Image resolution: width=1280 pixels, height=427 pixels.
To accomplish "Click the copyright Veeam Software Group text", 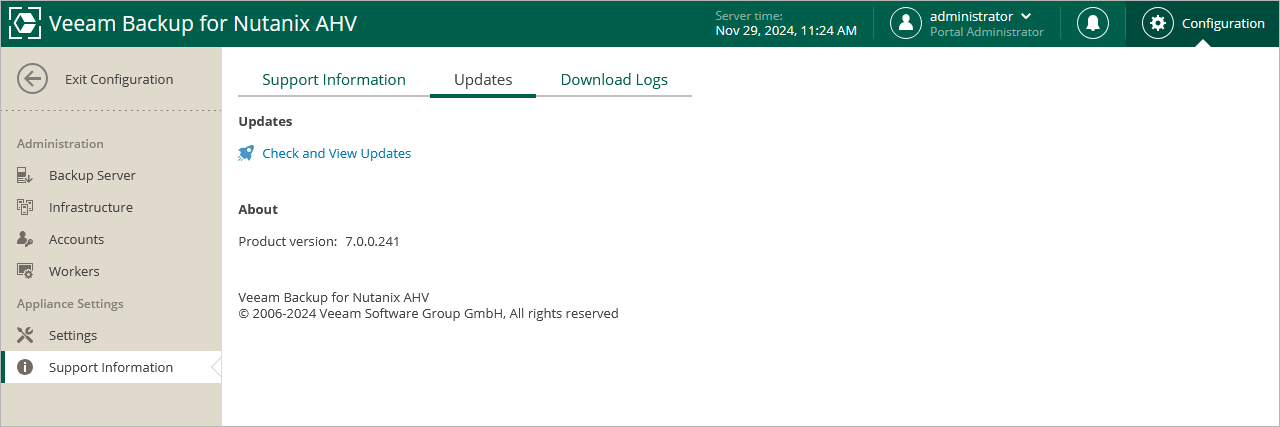I will 428,313.
